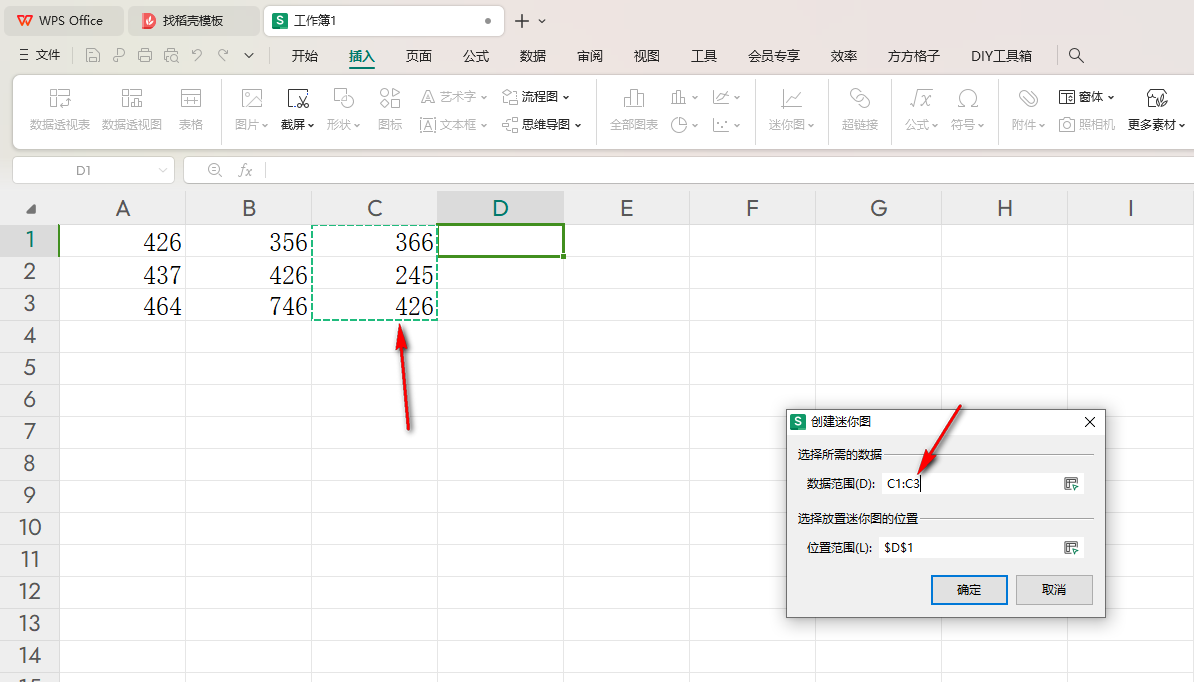The height and width of the screenshot is (682, 1194).
Task: Insert a 思维导图 mind map
Action: pyautogui.click(x=542, y=124)
